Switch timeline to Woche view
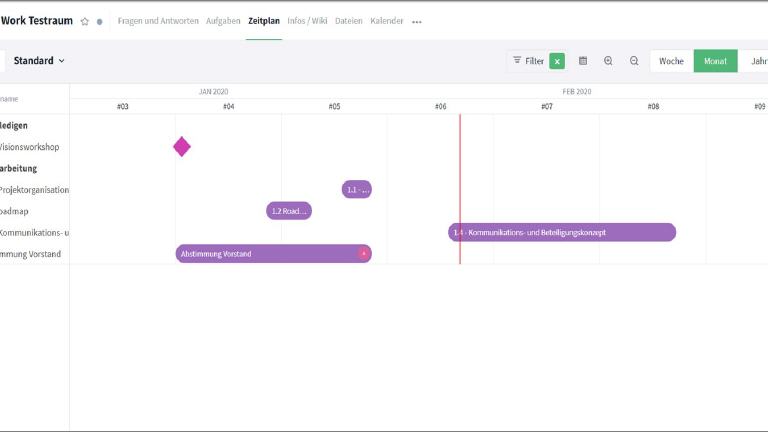Screen dimensions: 768x432 tap(671, 61)
